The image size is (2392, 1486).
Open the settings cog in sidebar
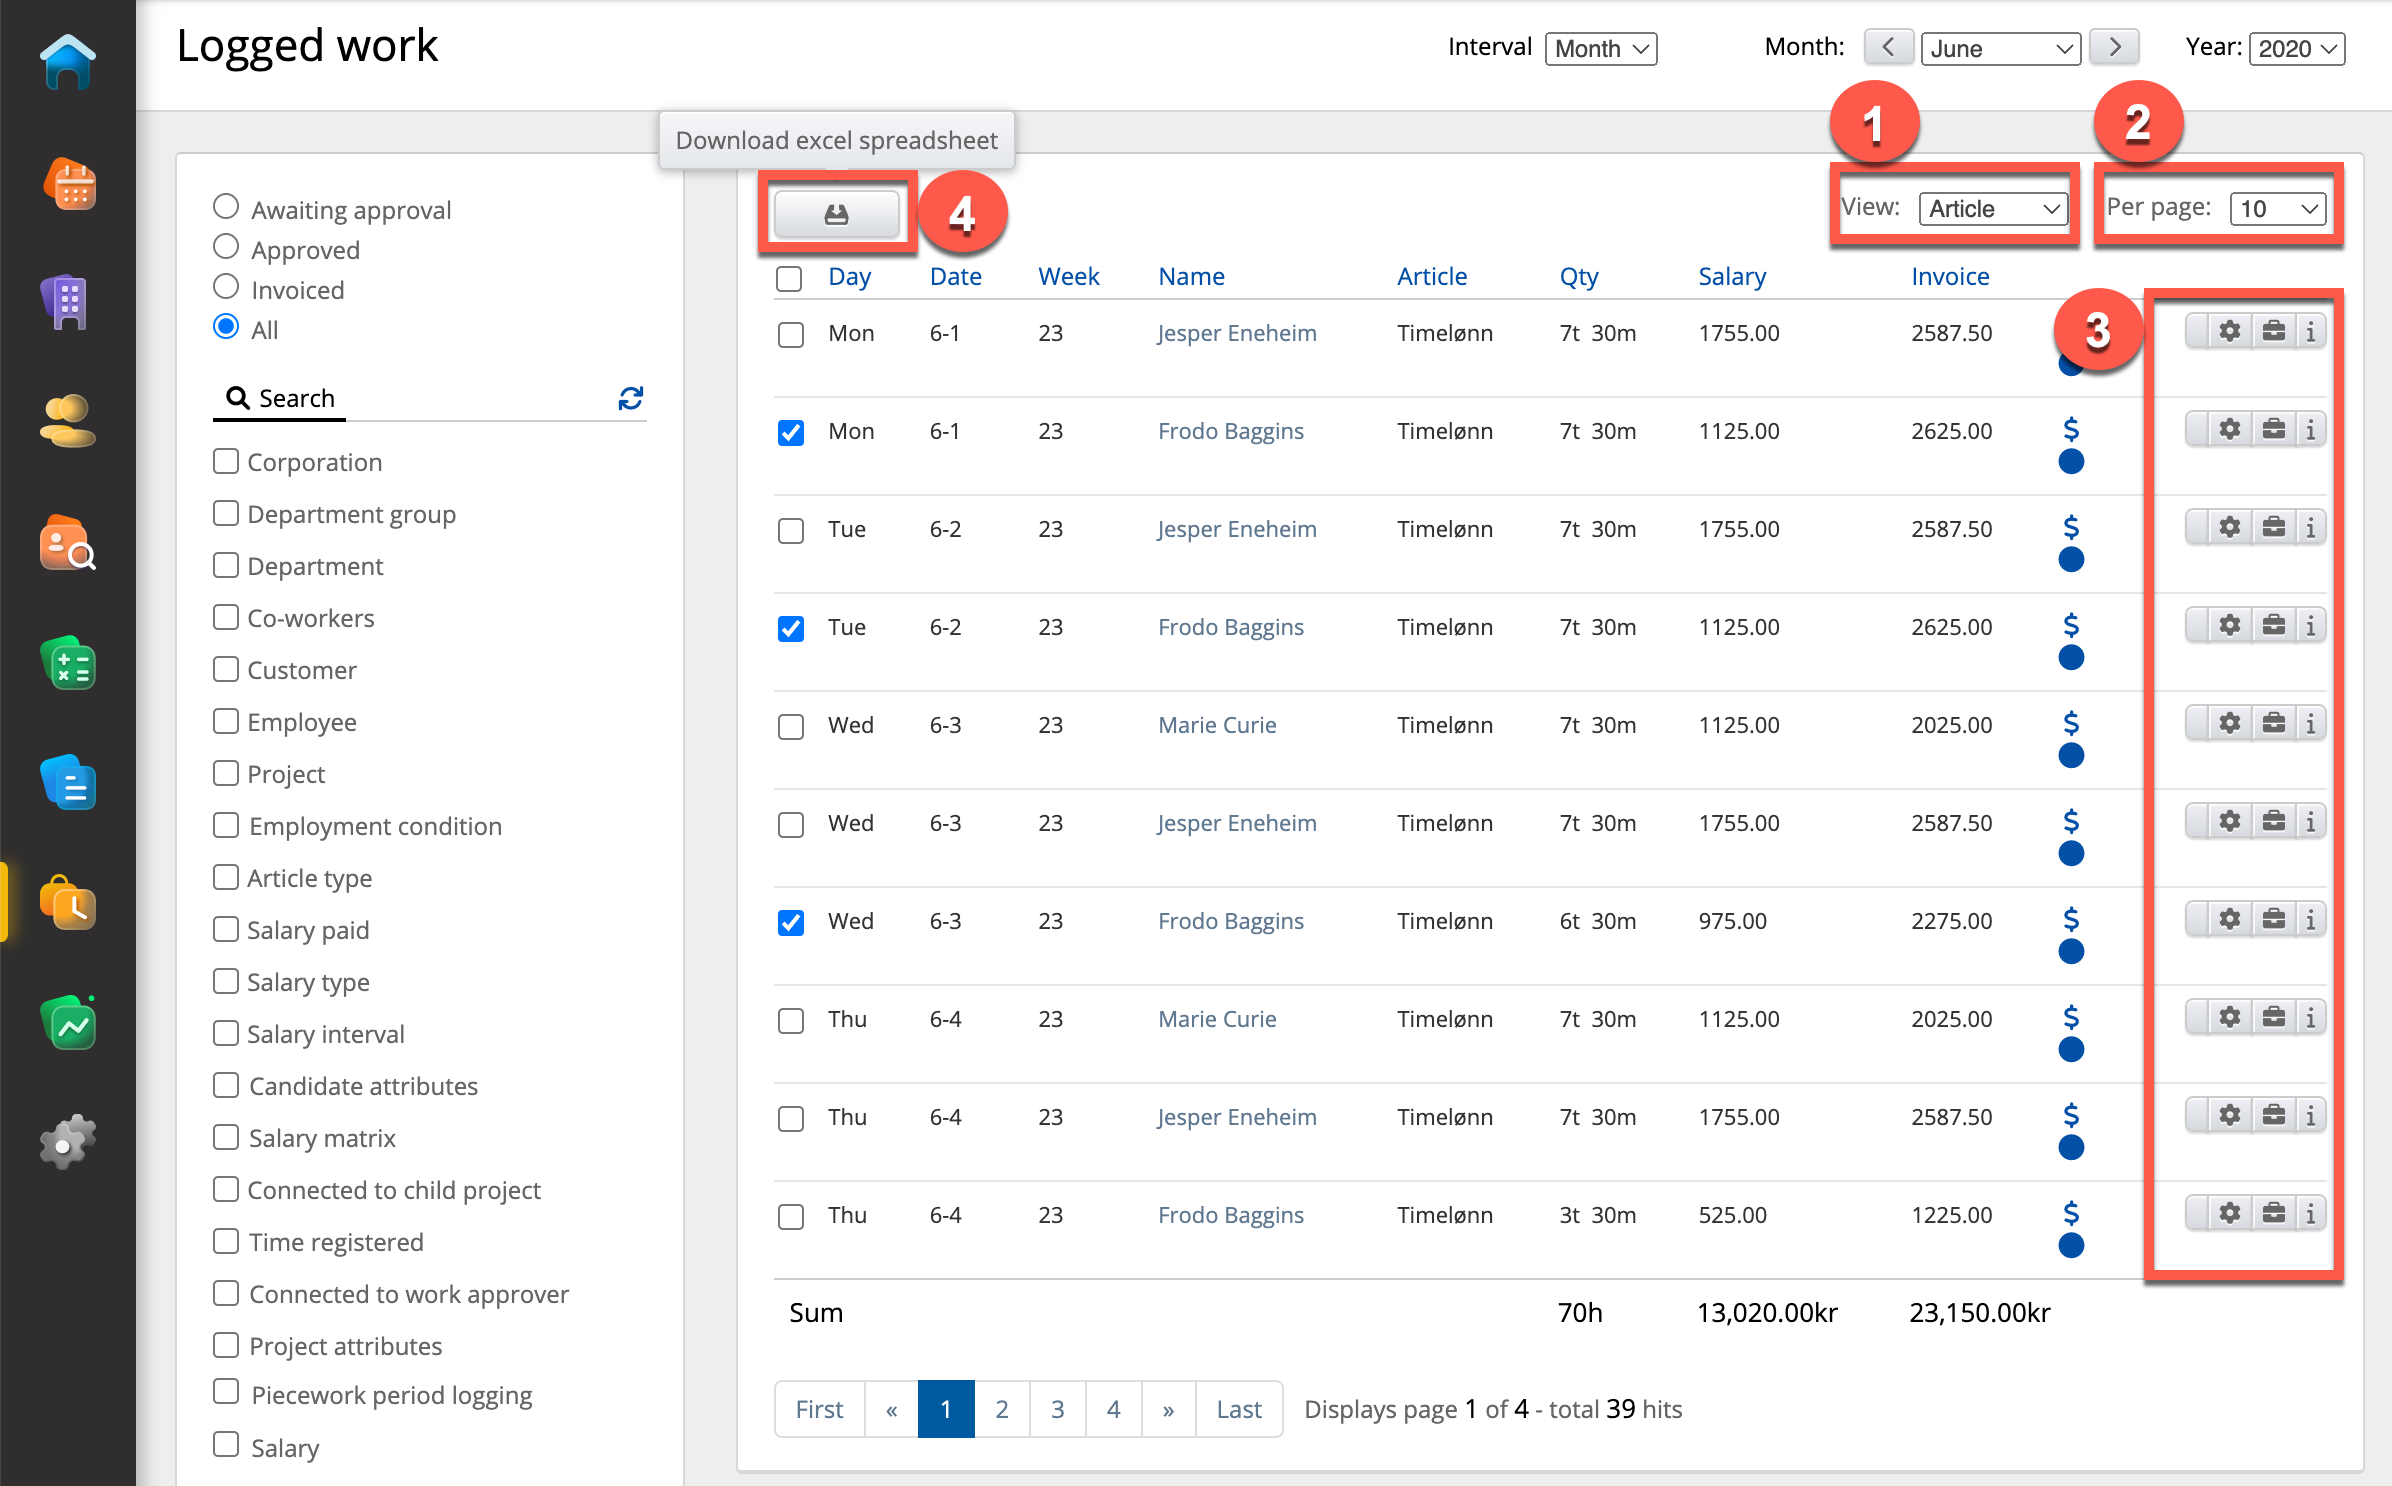coord(67,1142)
